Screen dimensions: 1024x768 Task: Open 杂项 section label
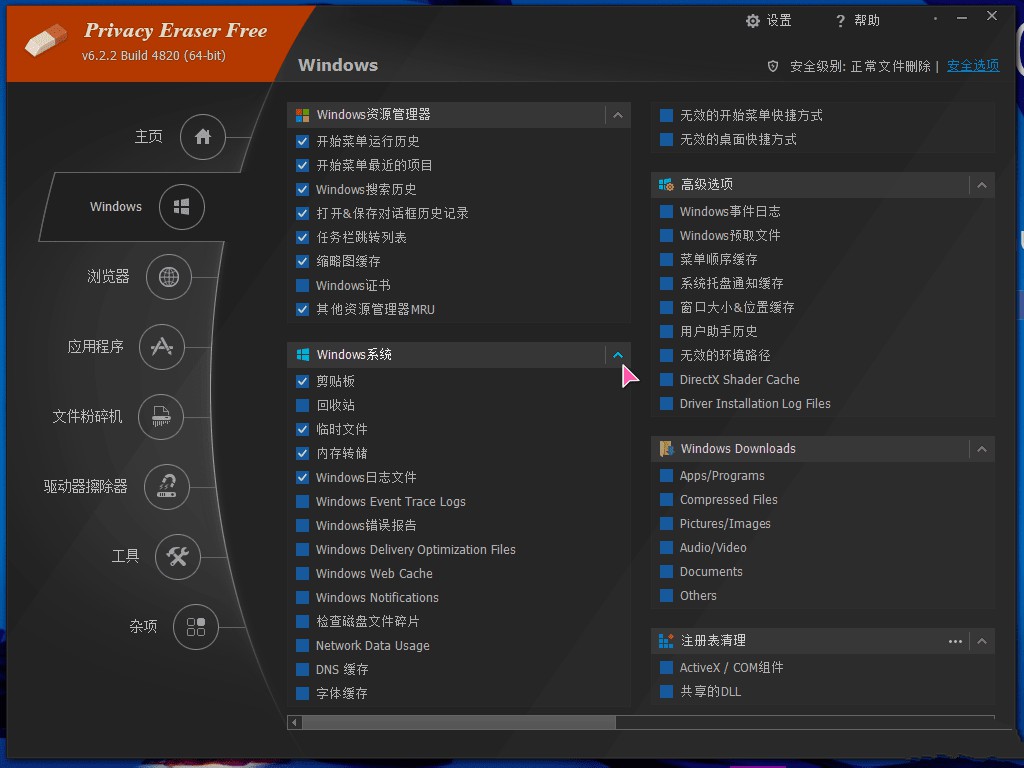[143, 627]
